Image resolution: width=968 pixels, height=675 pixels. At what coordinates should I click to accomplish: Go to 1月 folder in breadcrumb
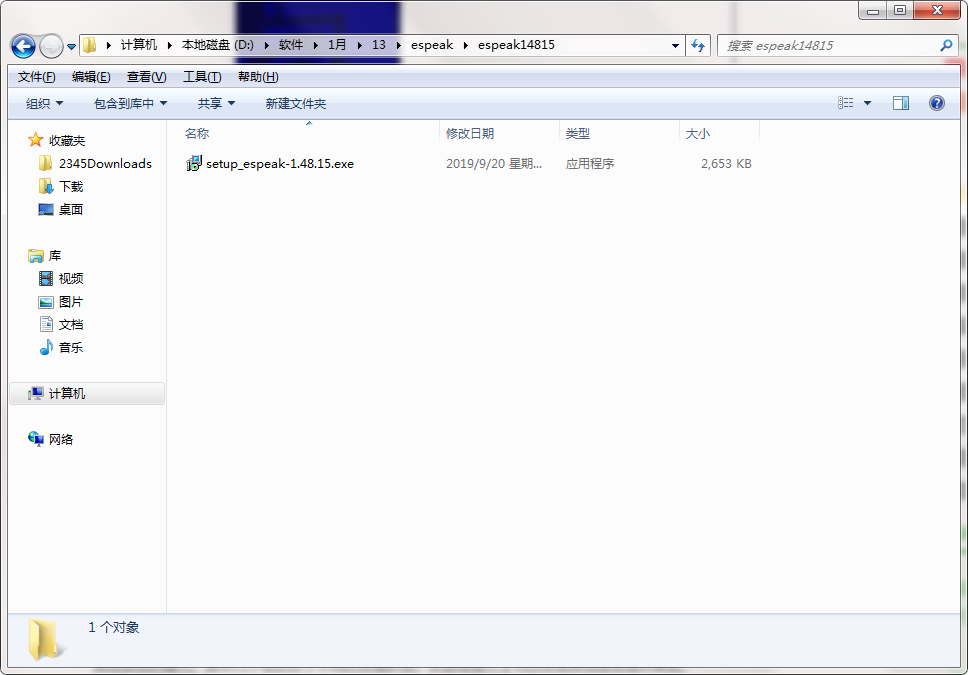336,45
